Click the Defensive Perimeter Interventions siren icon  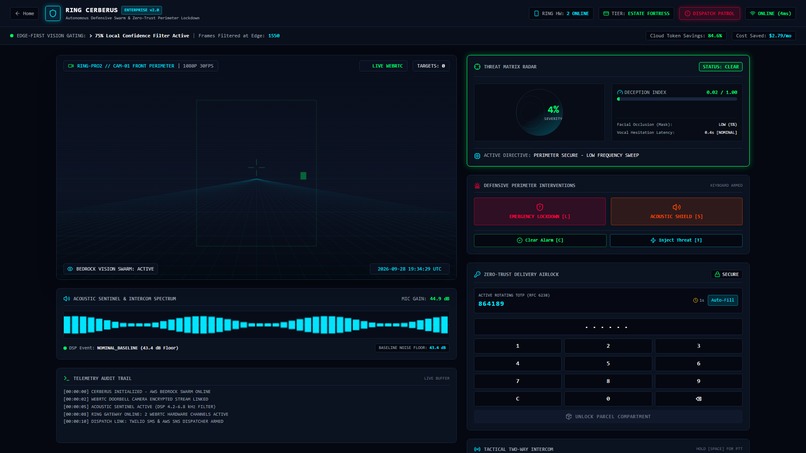(x=477, y=186)
